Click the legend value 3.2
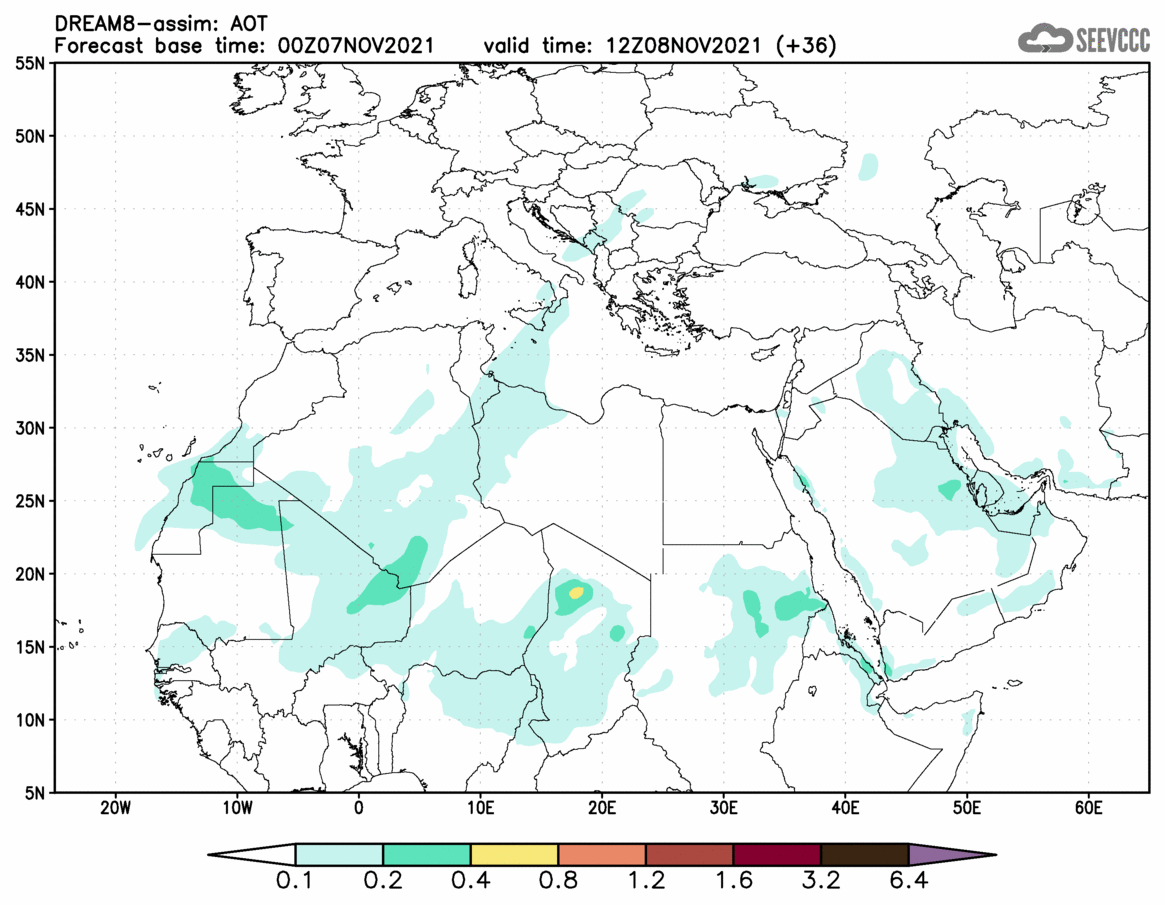 click(x=821, y=881)
